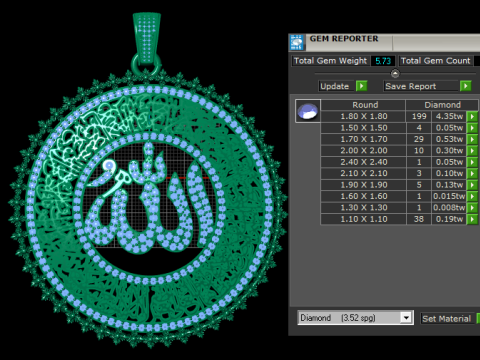Click the Gem Reporter panel icon

296,42
